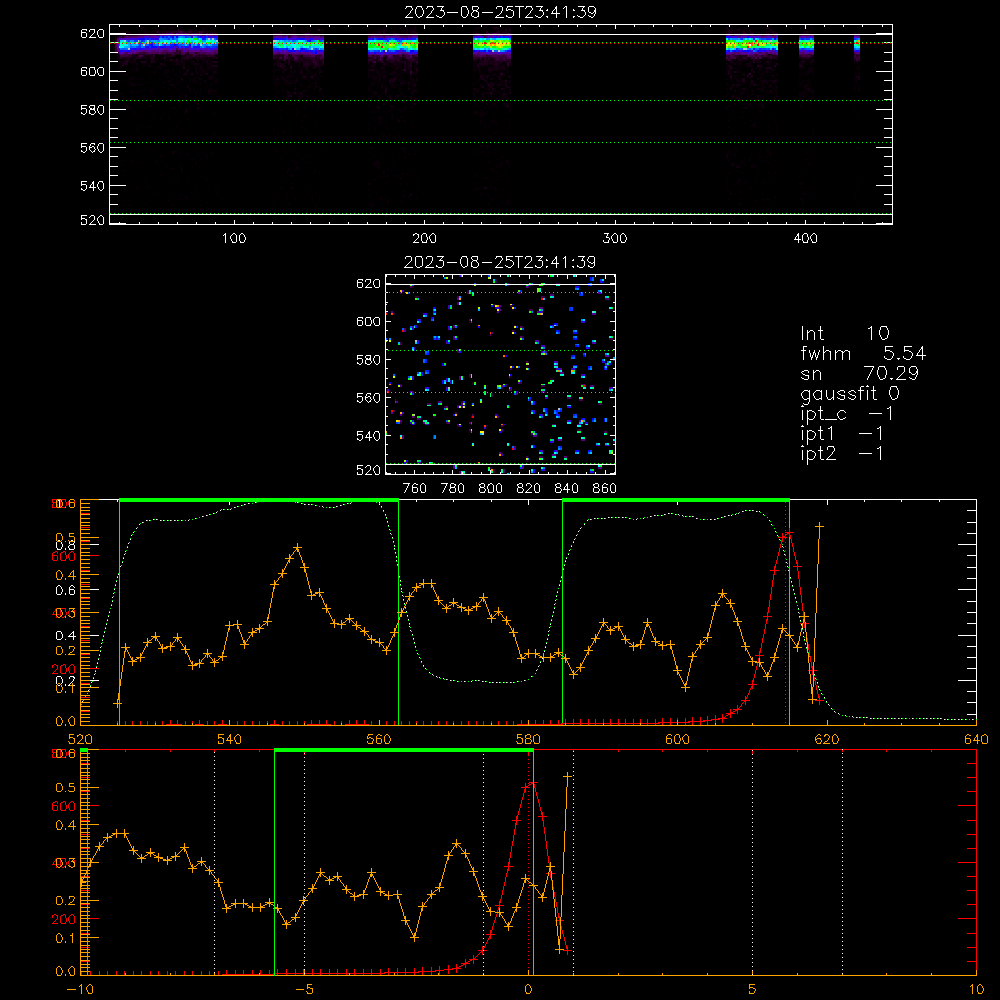The height and width of the screenshot is (1000, 1000).
Task: Click the 'ipt1 -1' parameter line
Action: (x=842, y=434)
